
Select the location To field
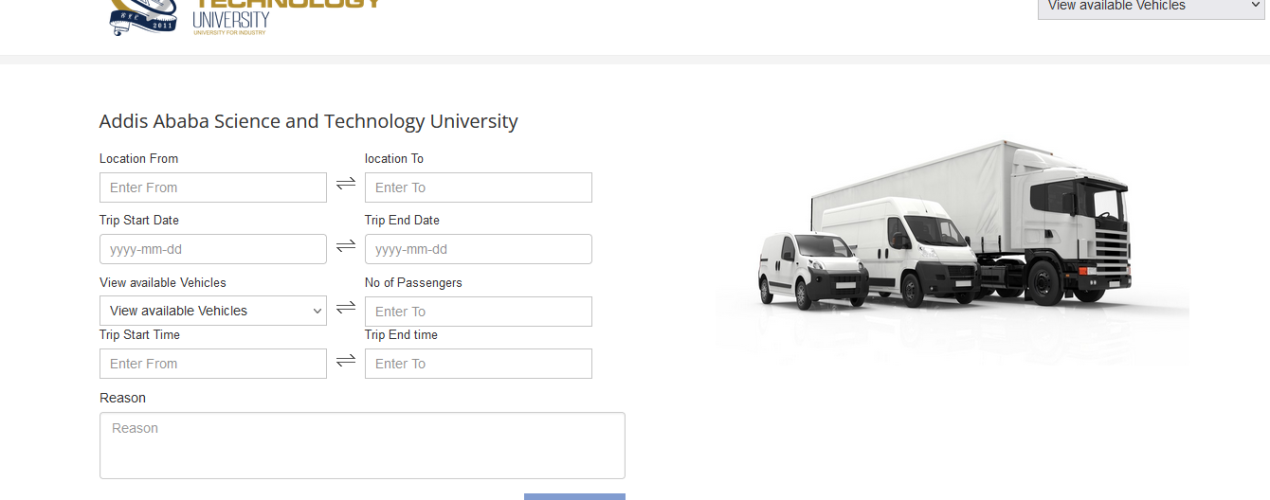(478, 187)
